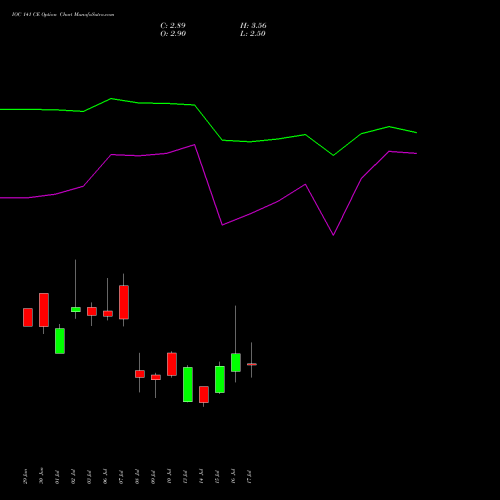This screenshot has height=500, width=500.
Task: Select the last doji candle on 17 Jul
Action: tap(252, 364)
